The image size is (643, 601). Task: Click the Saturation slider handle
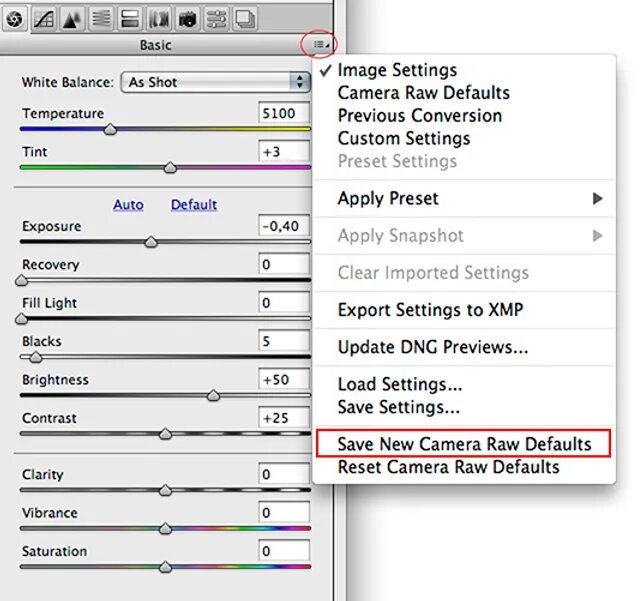click(165, 567)
